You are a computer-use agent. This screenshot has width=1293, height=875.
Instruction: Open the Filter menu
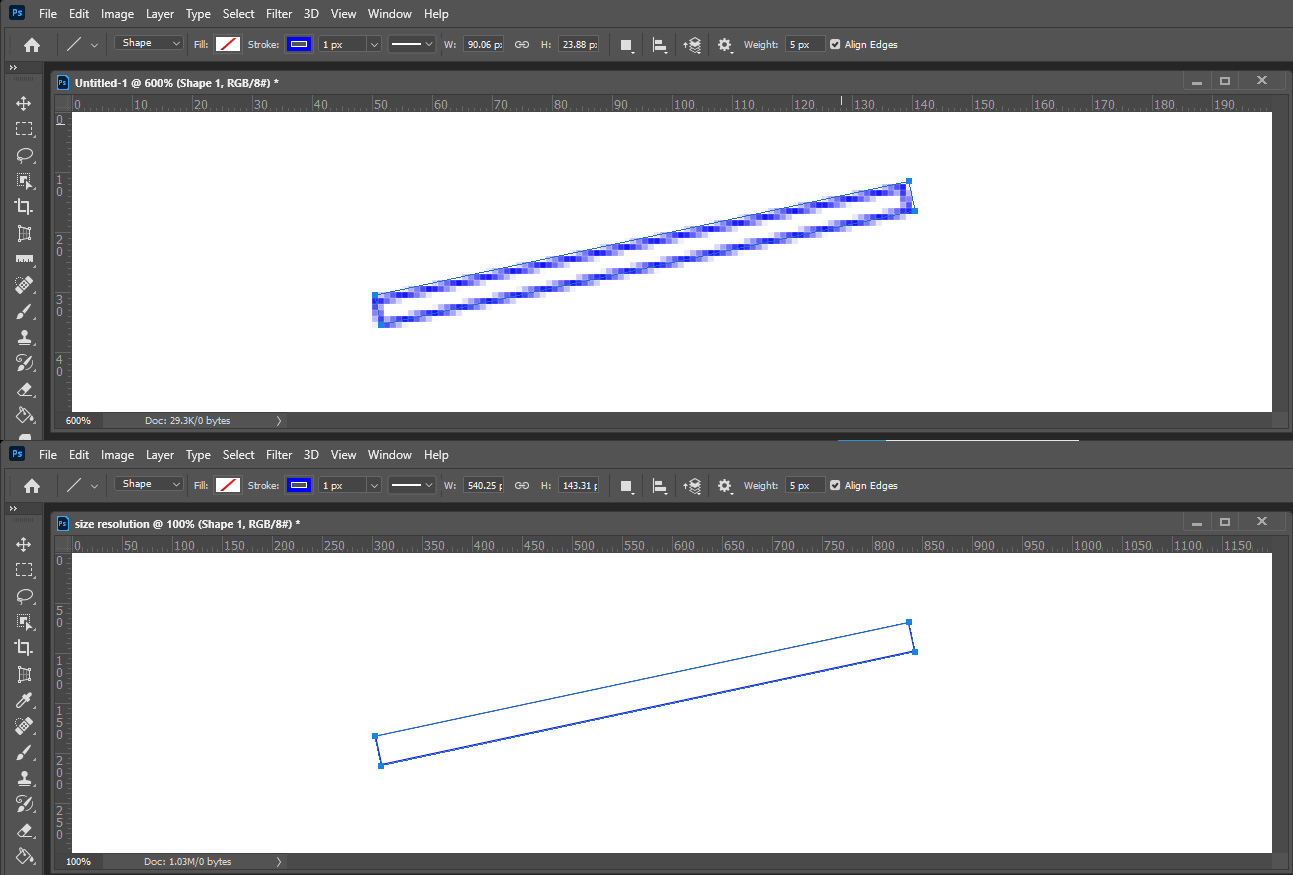point(278,13)
